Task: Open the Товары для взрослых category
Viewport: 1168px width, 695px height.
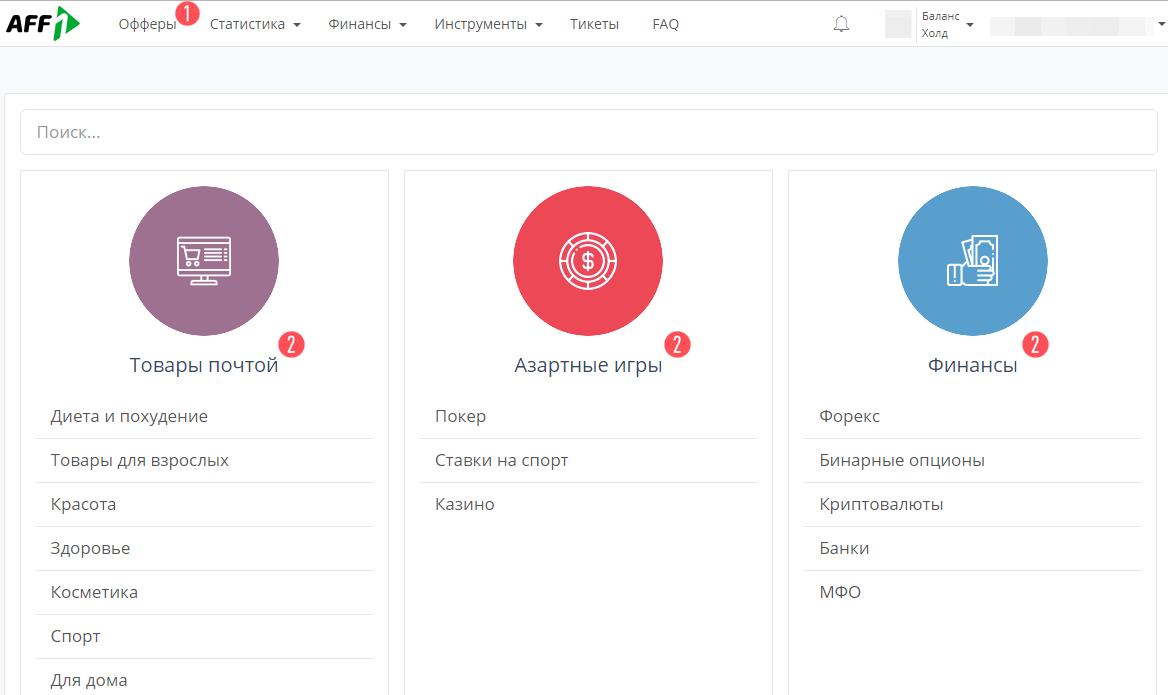Action: [x=140, y=460]
